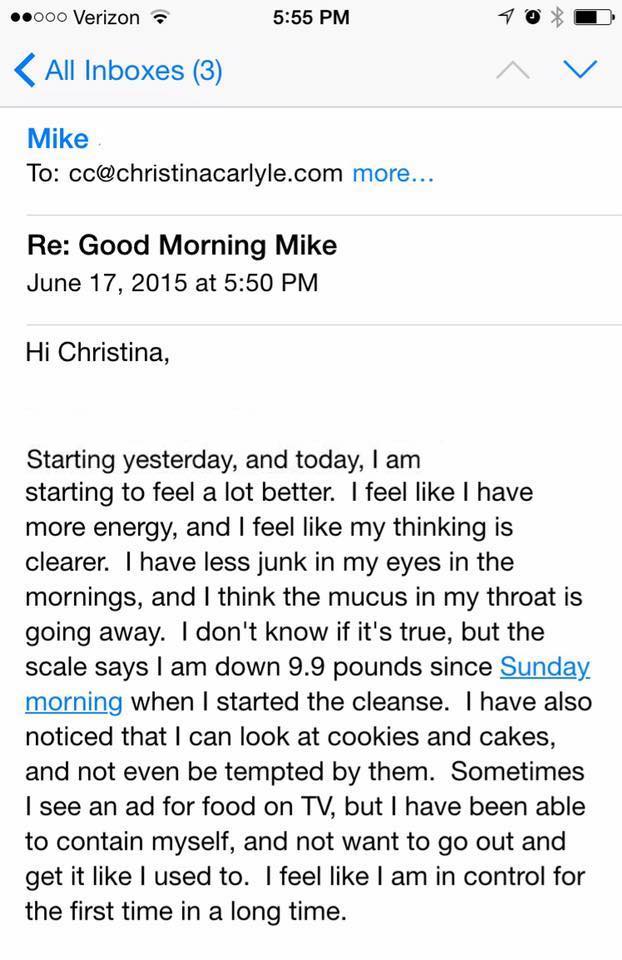Open the underlined Sunday date link

click(545, 668)
